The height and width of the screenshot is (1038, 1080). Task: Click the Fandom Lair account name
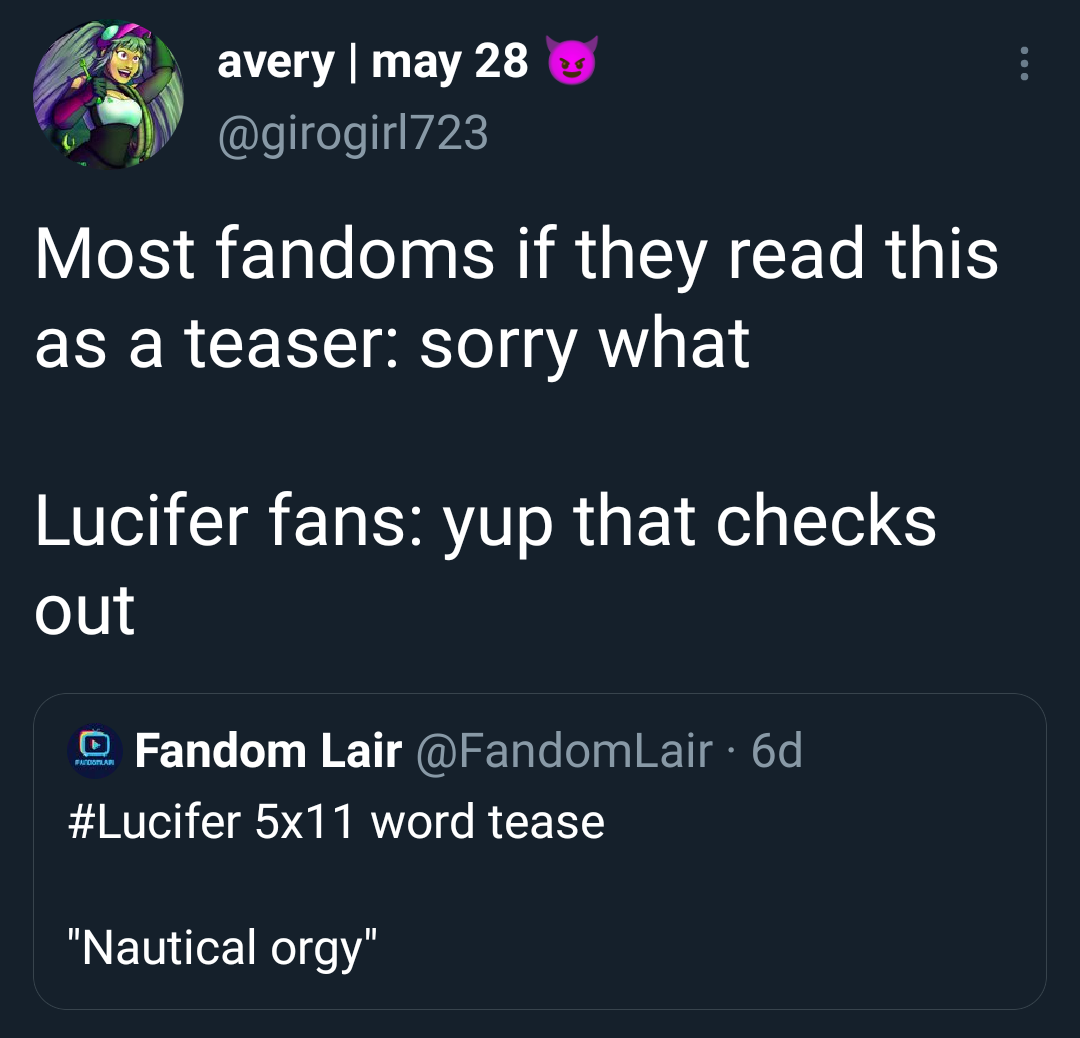tap(268, 751)
